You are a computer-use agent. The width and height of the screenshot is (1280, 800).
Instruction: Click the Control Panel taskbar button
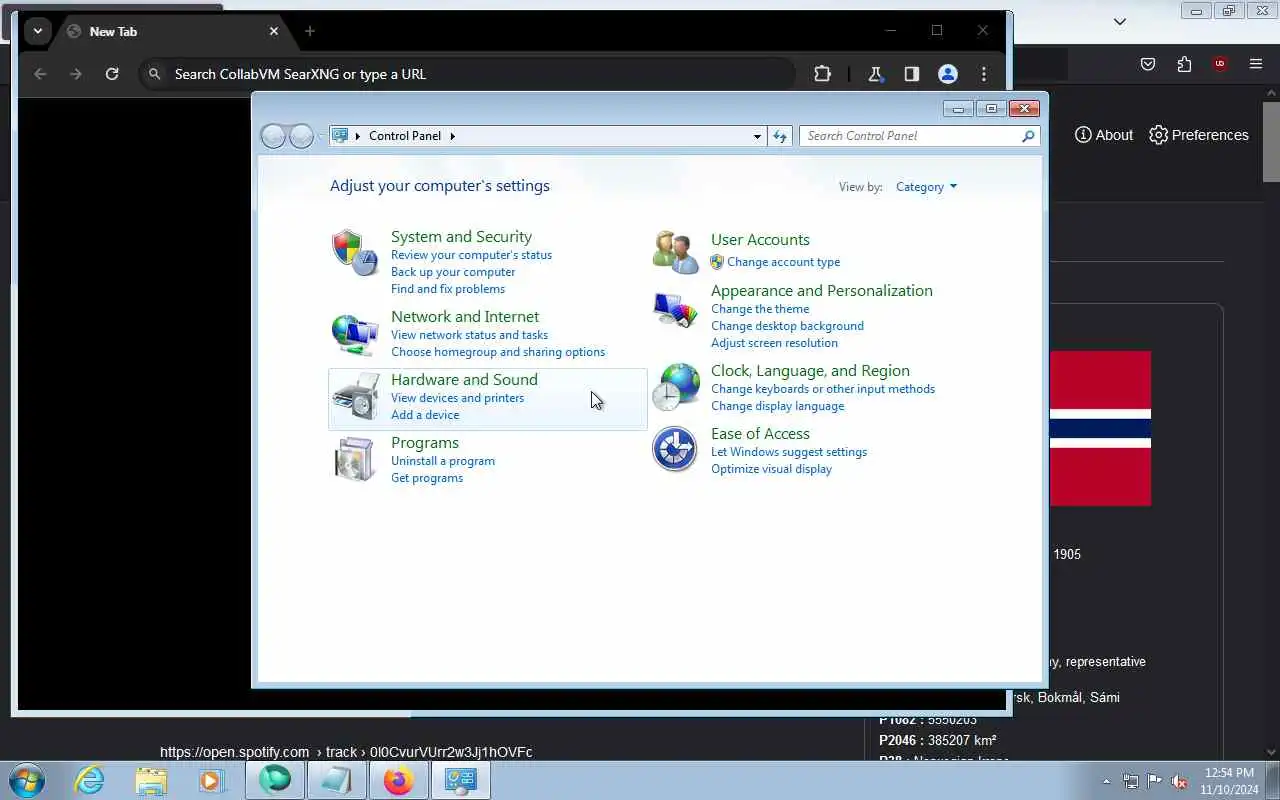coord(460,780)
